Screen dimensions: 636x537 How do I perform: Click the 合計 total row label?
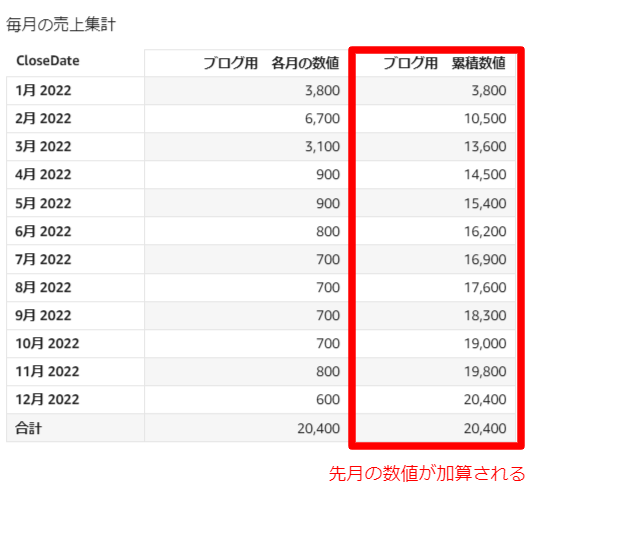pos(29,427)
